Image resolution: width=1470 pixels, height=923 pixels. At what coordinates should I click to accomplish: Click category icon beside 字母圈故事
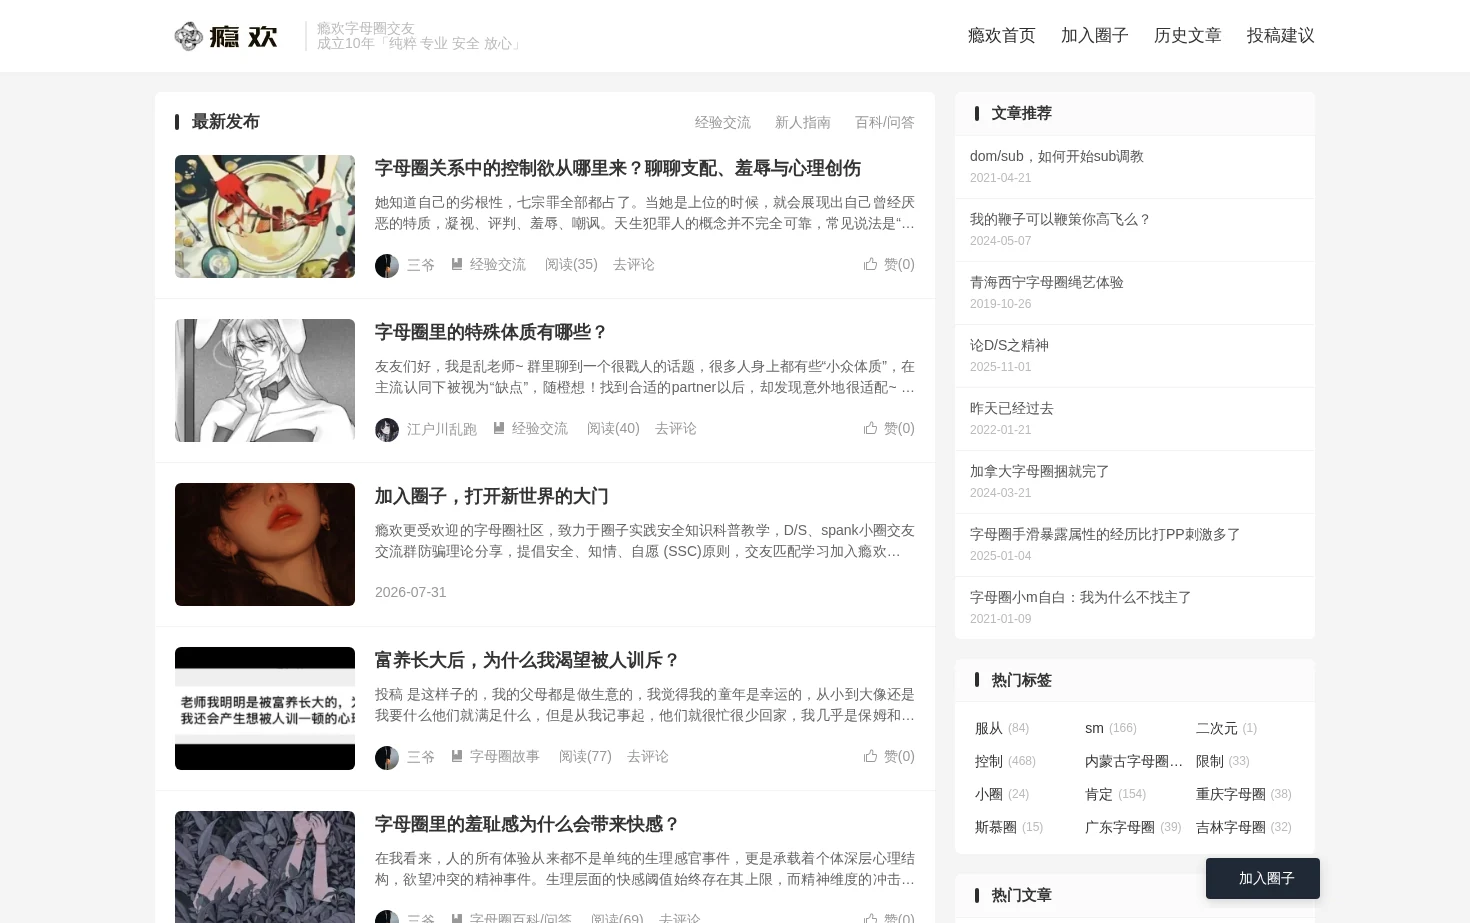(457, 756)
